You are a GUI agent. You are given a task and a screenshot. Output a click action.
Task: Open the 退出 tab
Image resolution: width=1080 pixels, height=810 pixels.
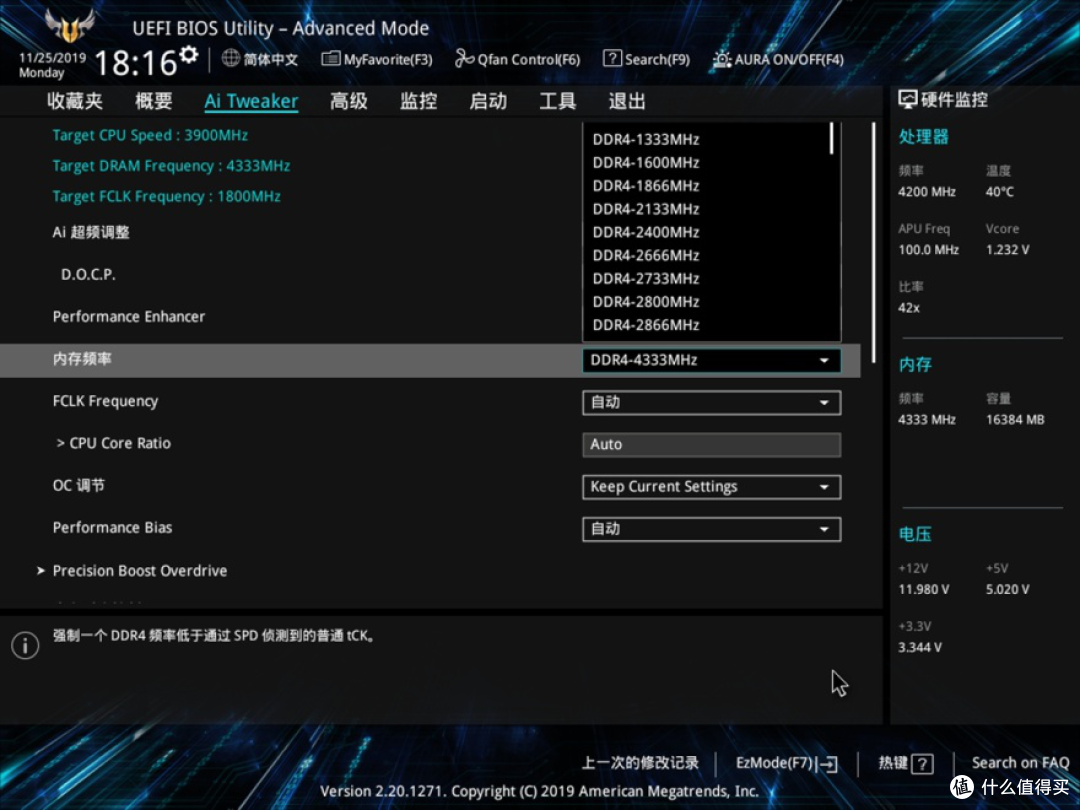point(627,101)
